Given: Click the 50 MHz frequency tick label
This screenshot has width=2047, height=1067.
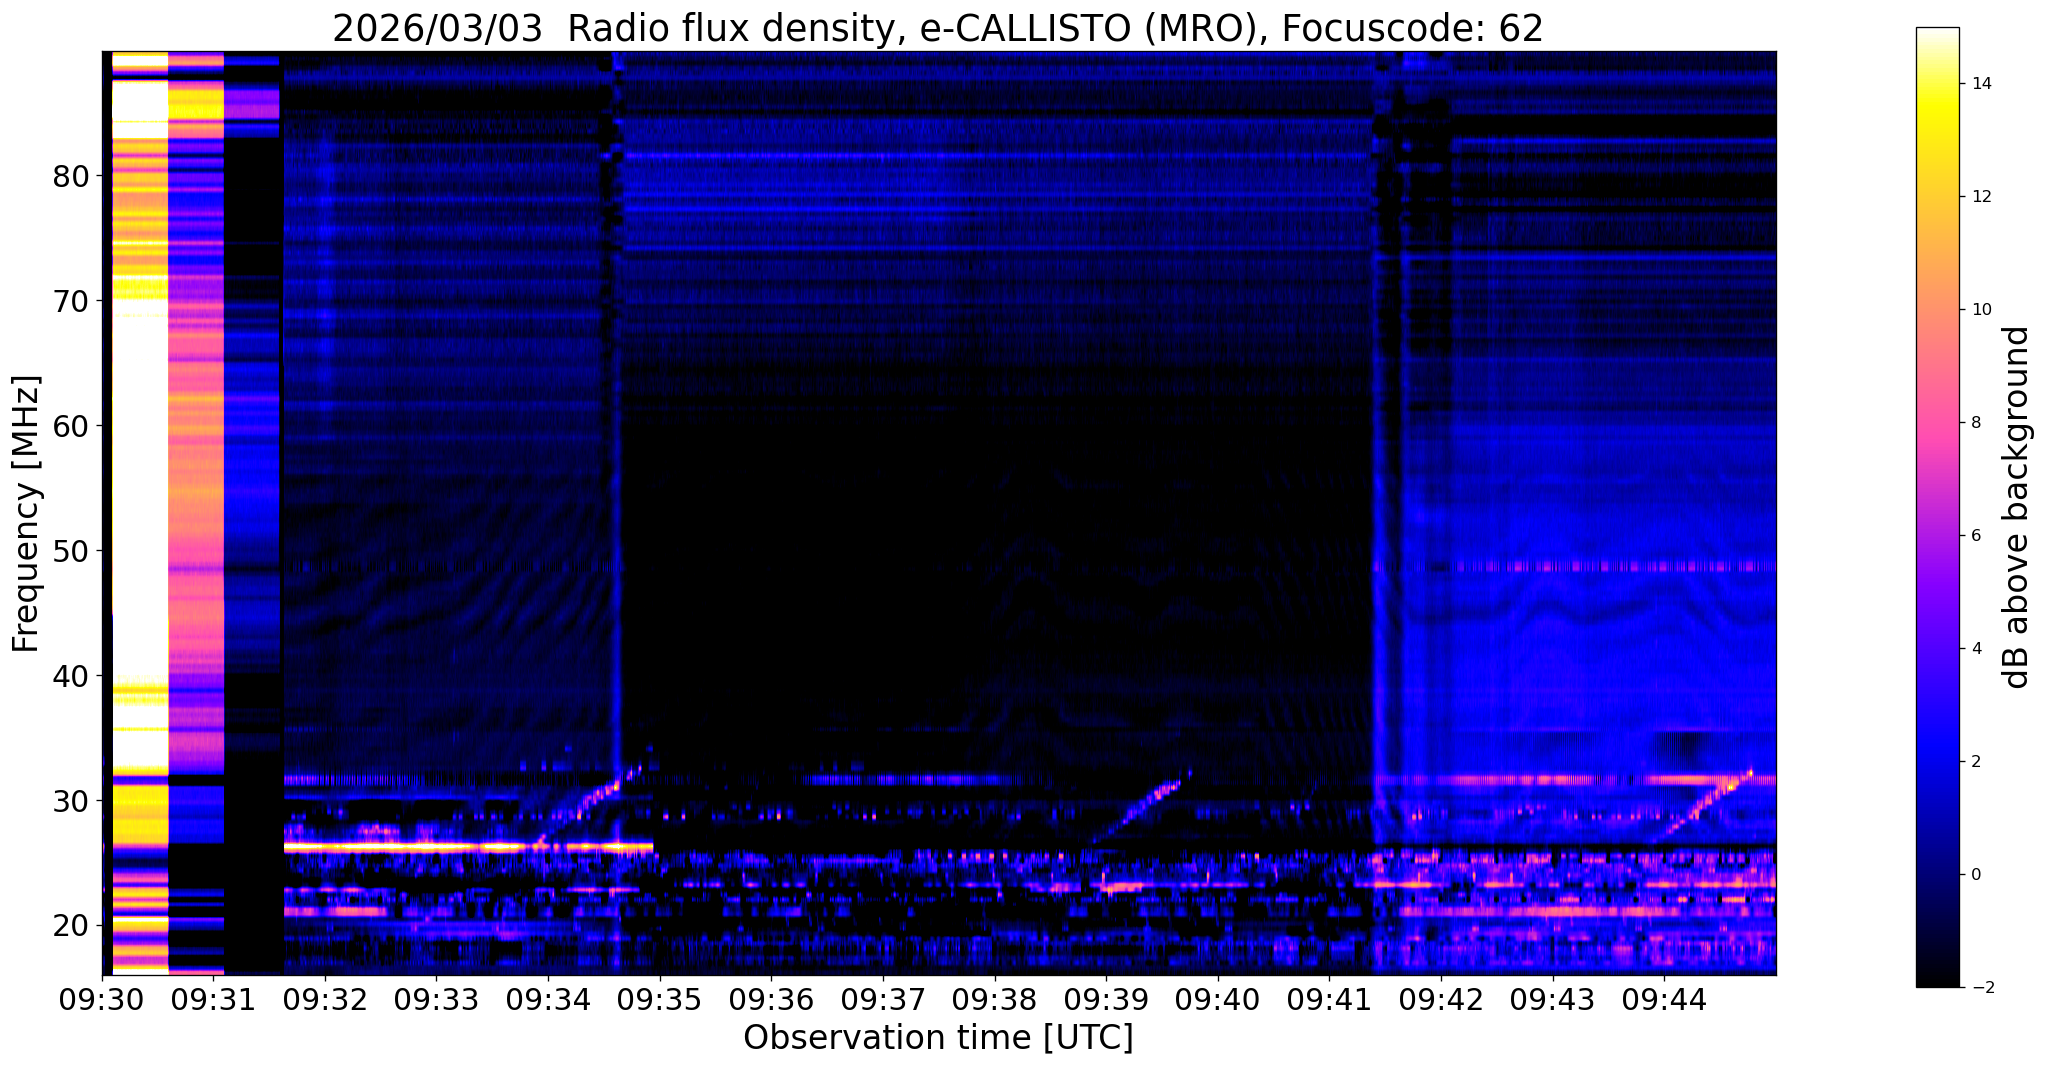Looking at the screenshot, I should tap(69, 551).
